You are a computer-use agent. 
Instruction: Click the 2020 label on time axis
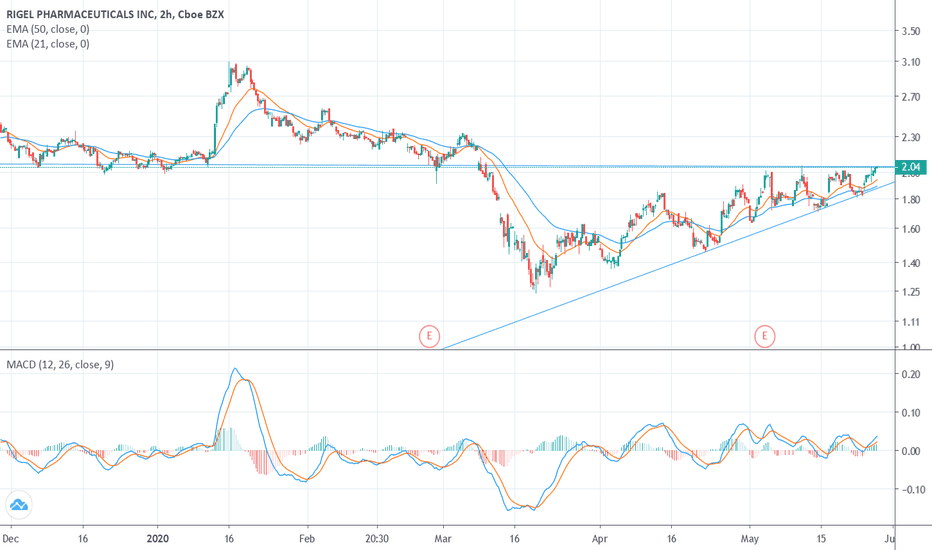158,539
